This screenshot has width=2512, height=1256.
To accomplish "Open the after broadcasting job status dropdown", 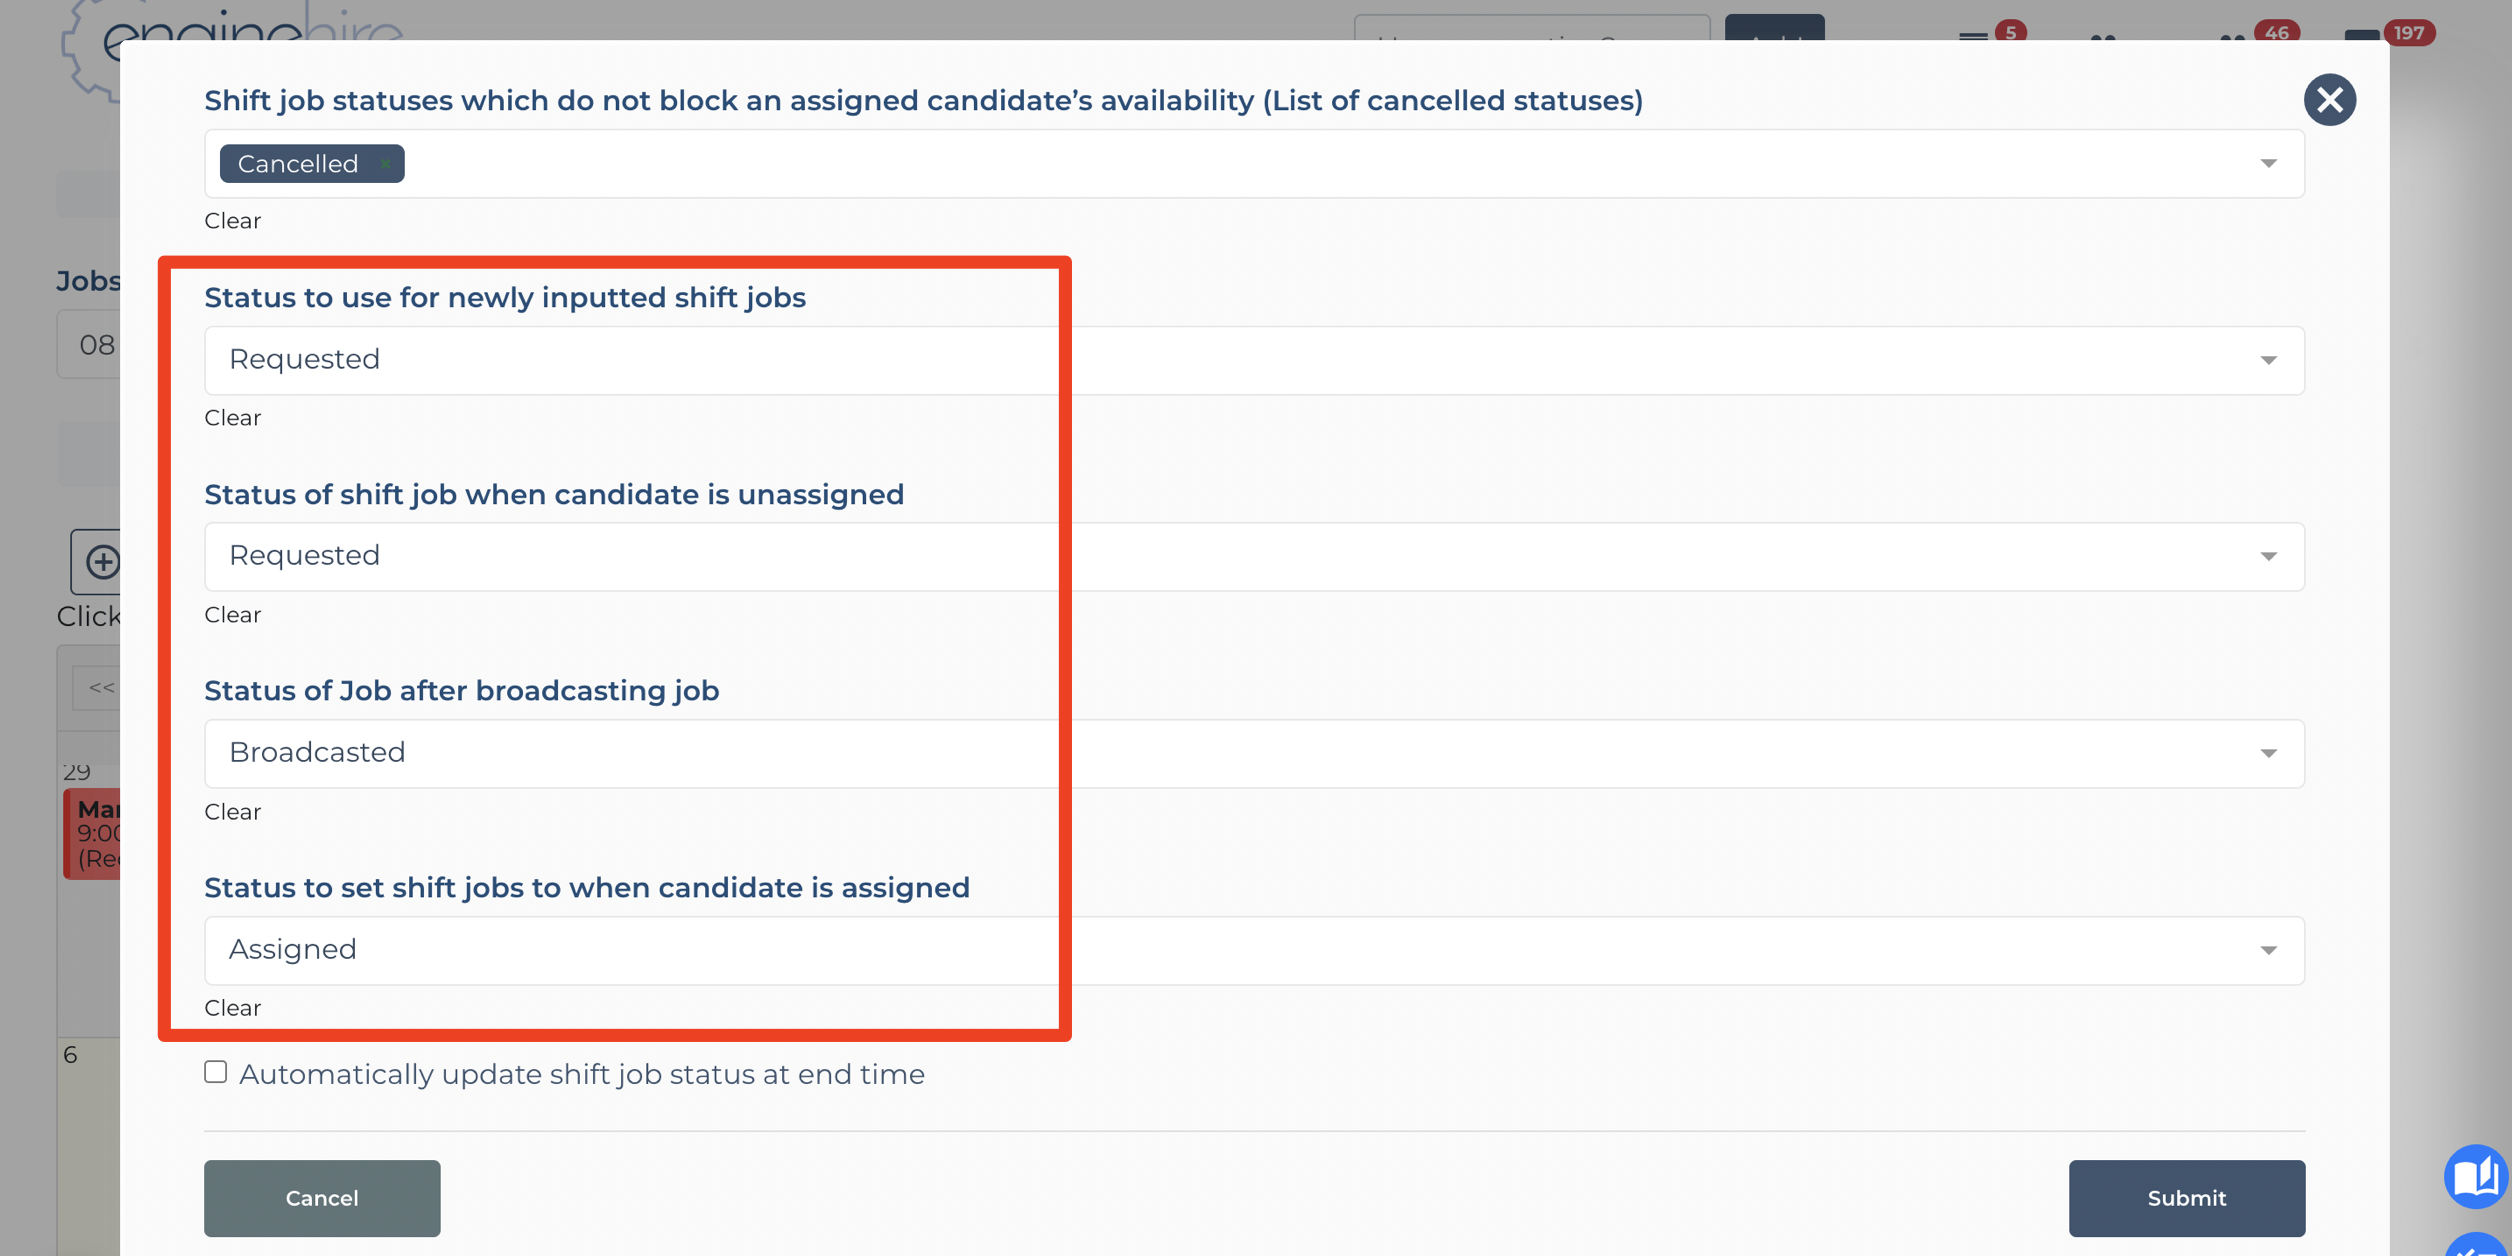I will click(x=1254, y=753).
